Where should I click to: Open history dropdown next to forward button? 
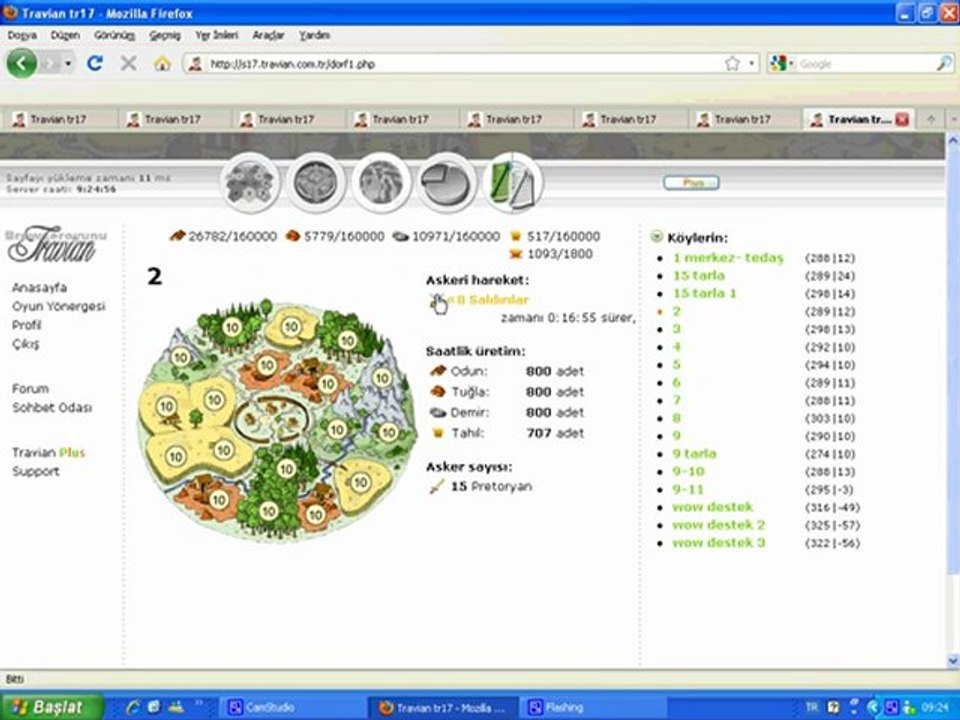click(69, 63)
